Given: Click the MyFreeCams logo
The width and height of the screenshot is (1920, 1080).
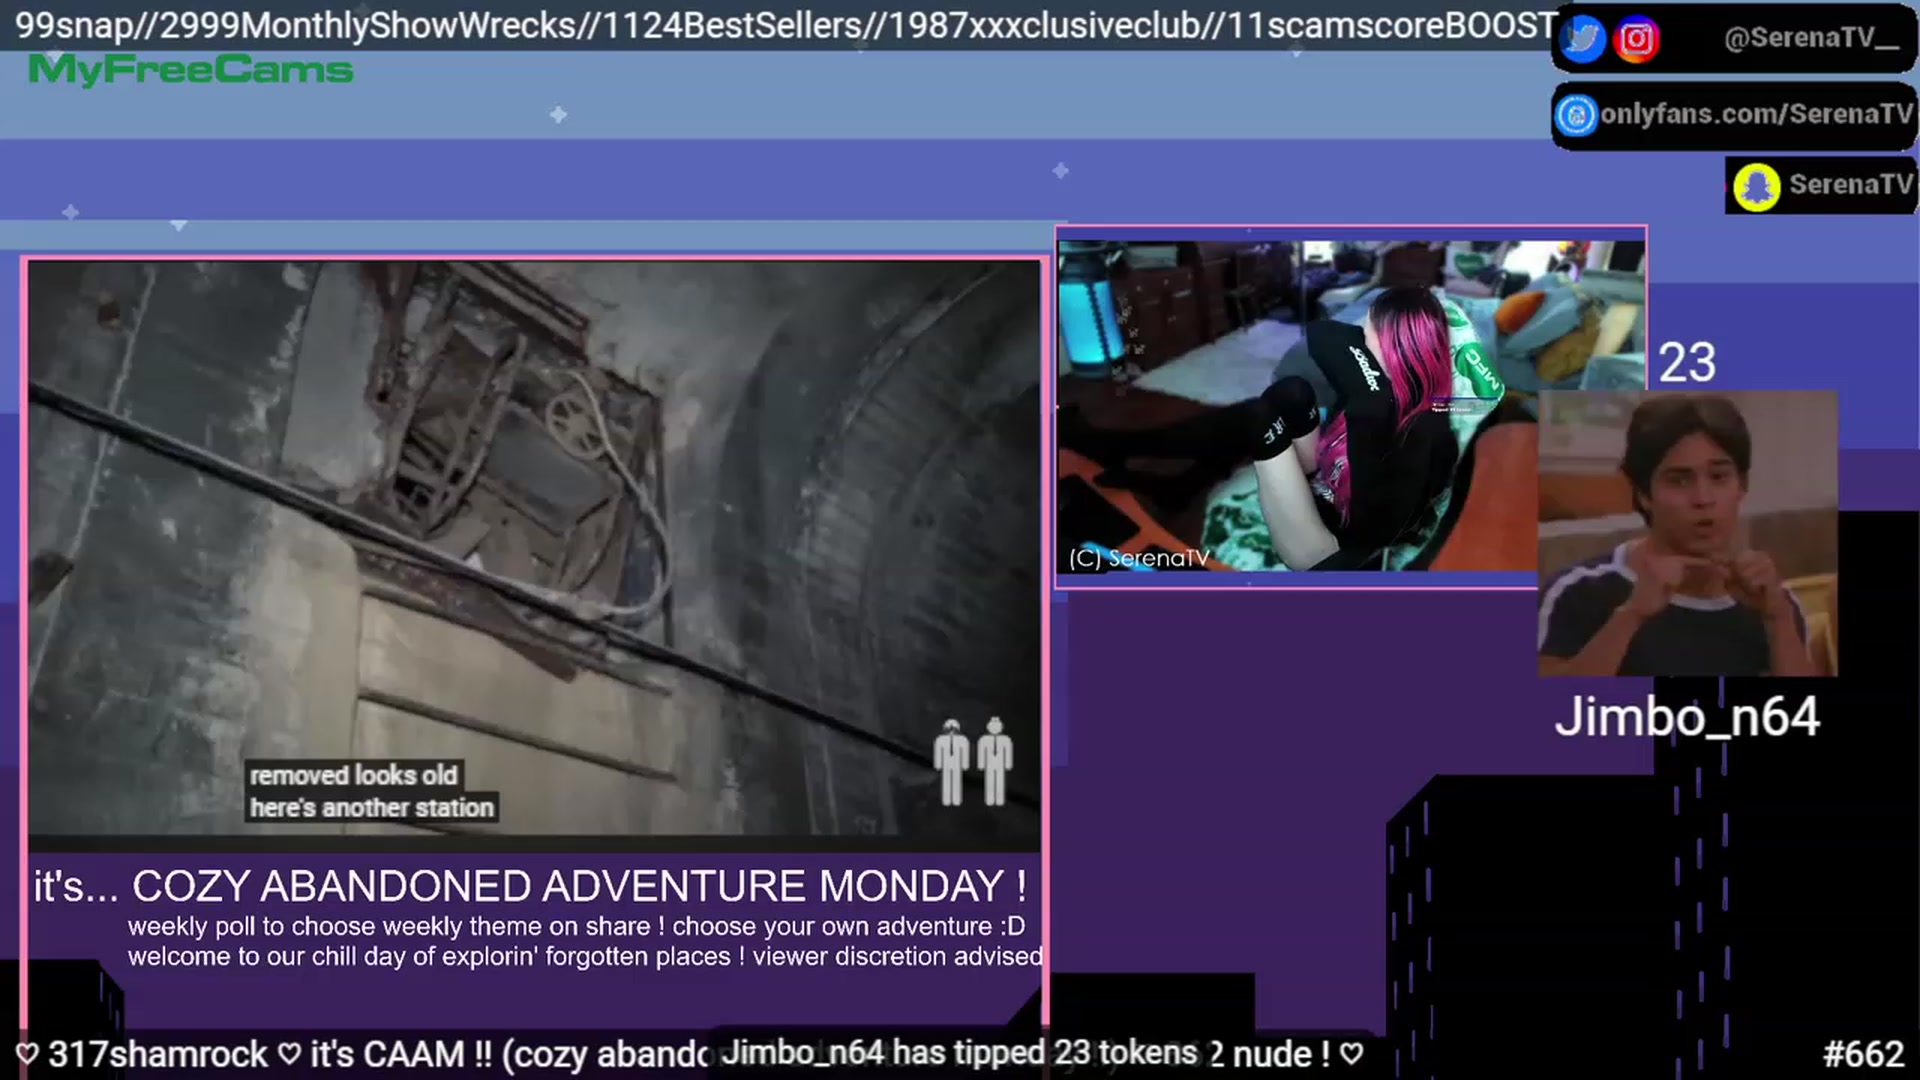Looking at the screenshot, I should tap(190, 69).
